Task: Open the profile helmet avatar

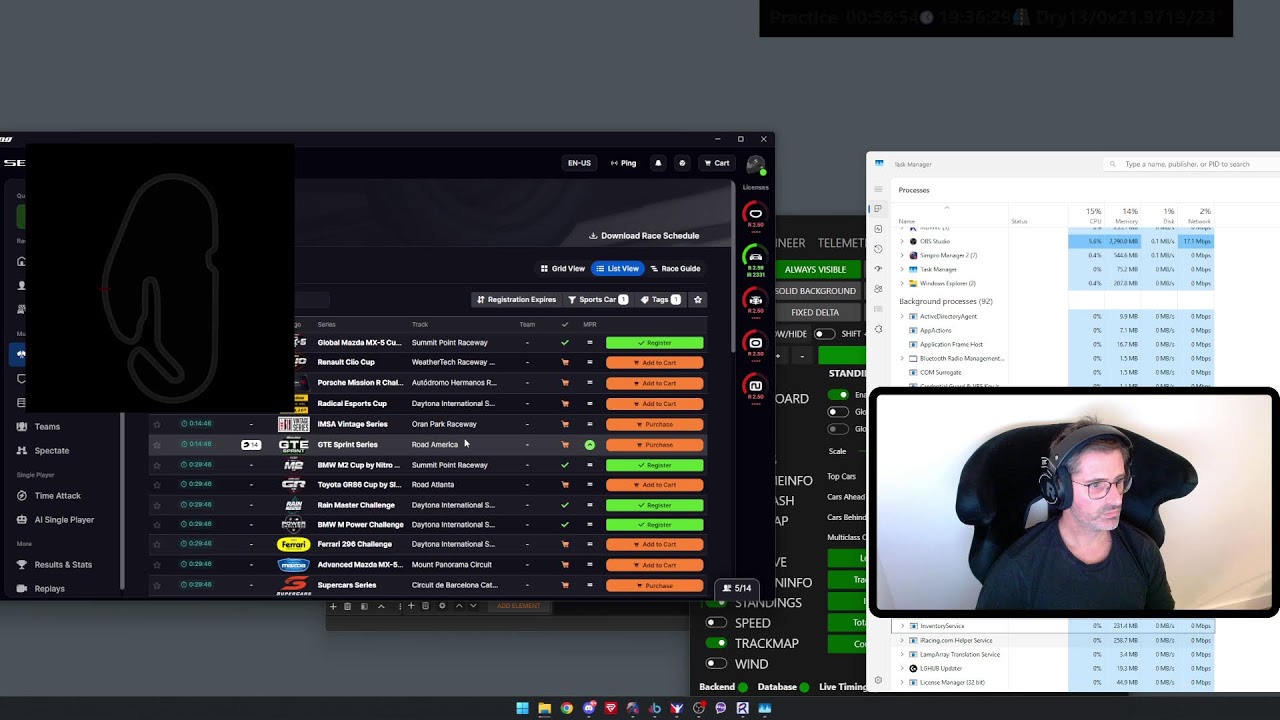Action: pyautogui.click(x=755, y=165)
